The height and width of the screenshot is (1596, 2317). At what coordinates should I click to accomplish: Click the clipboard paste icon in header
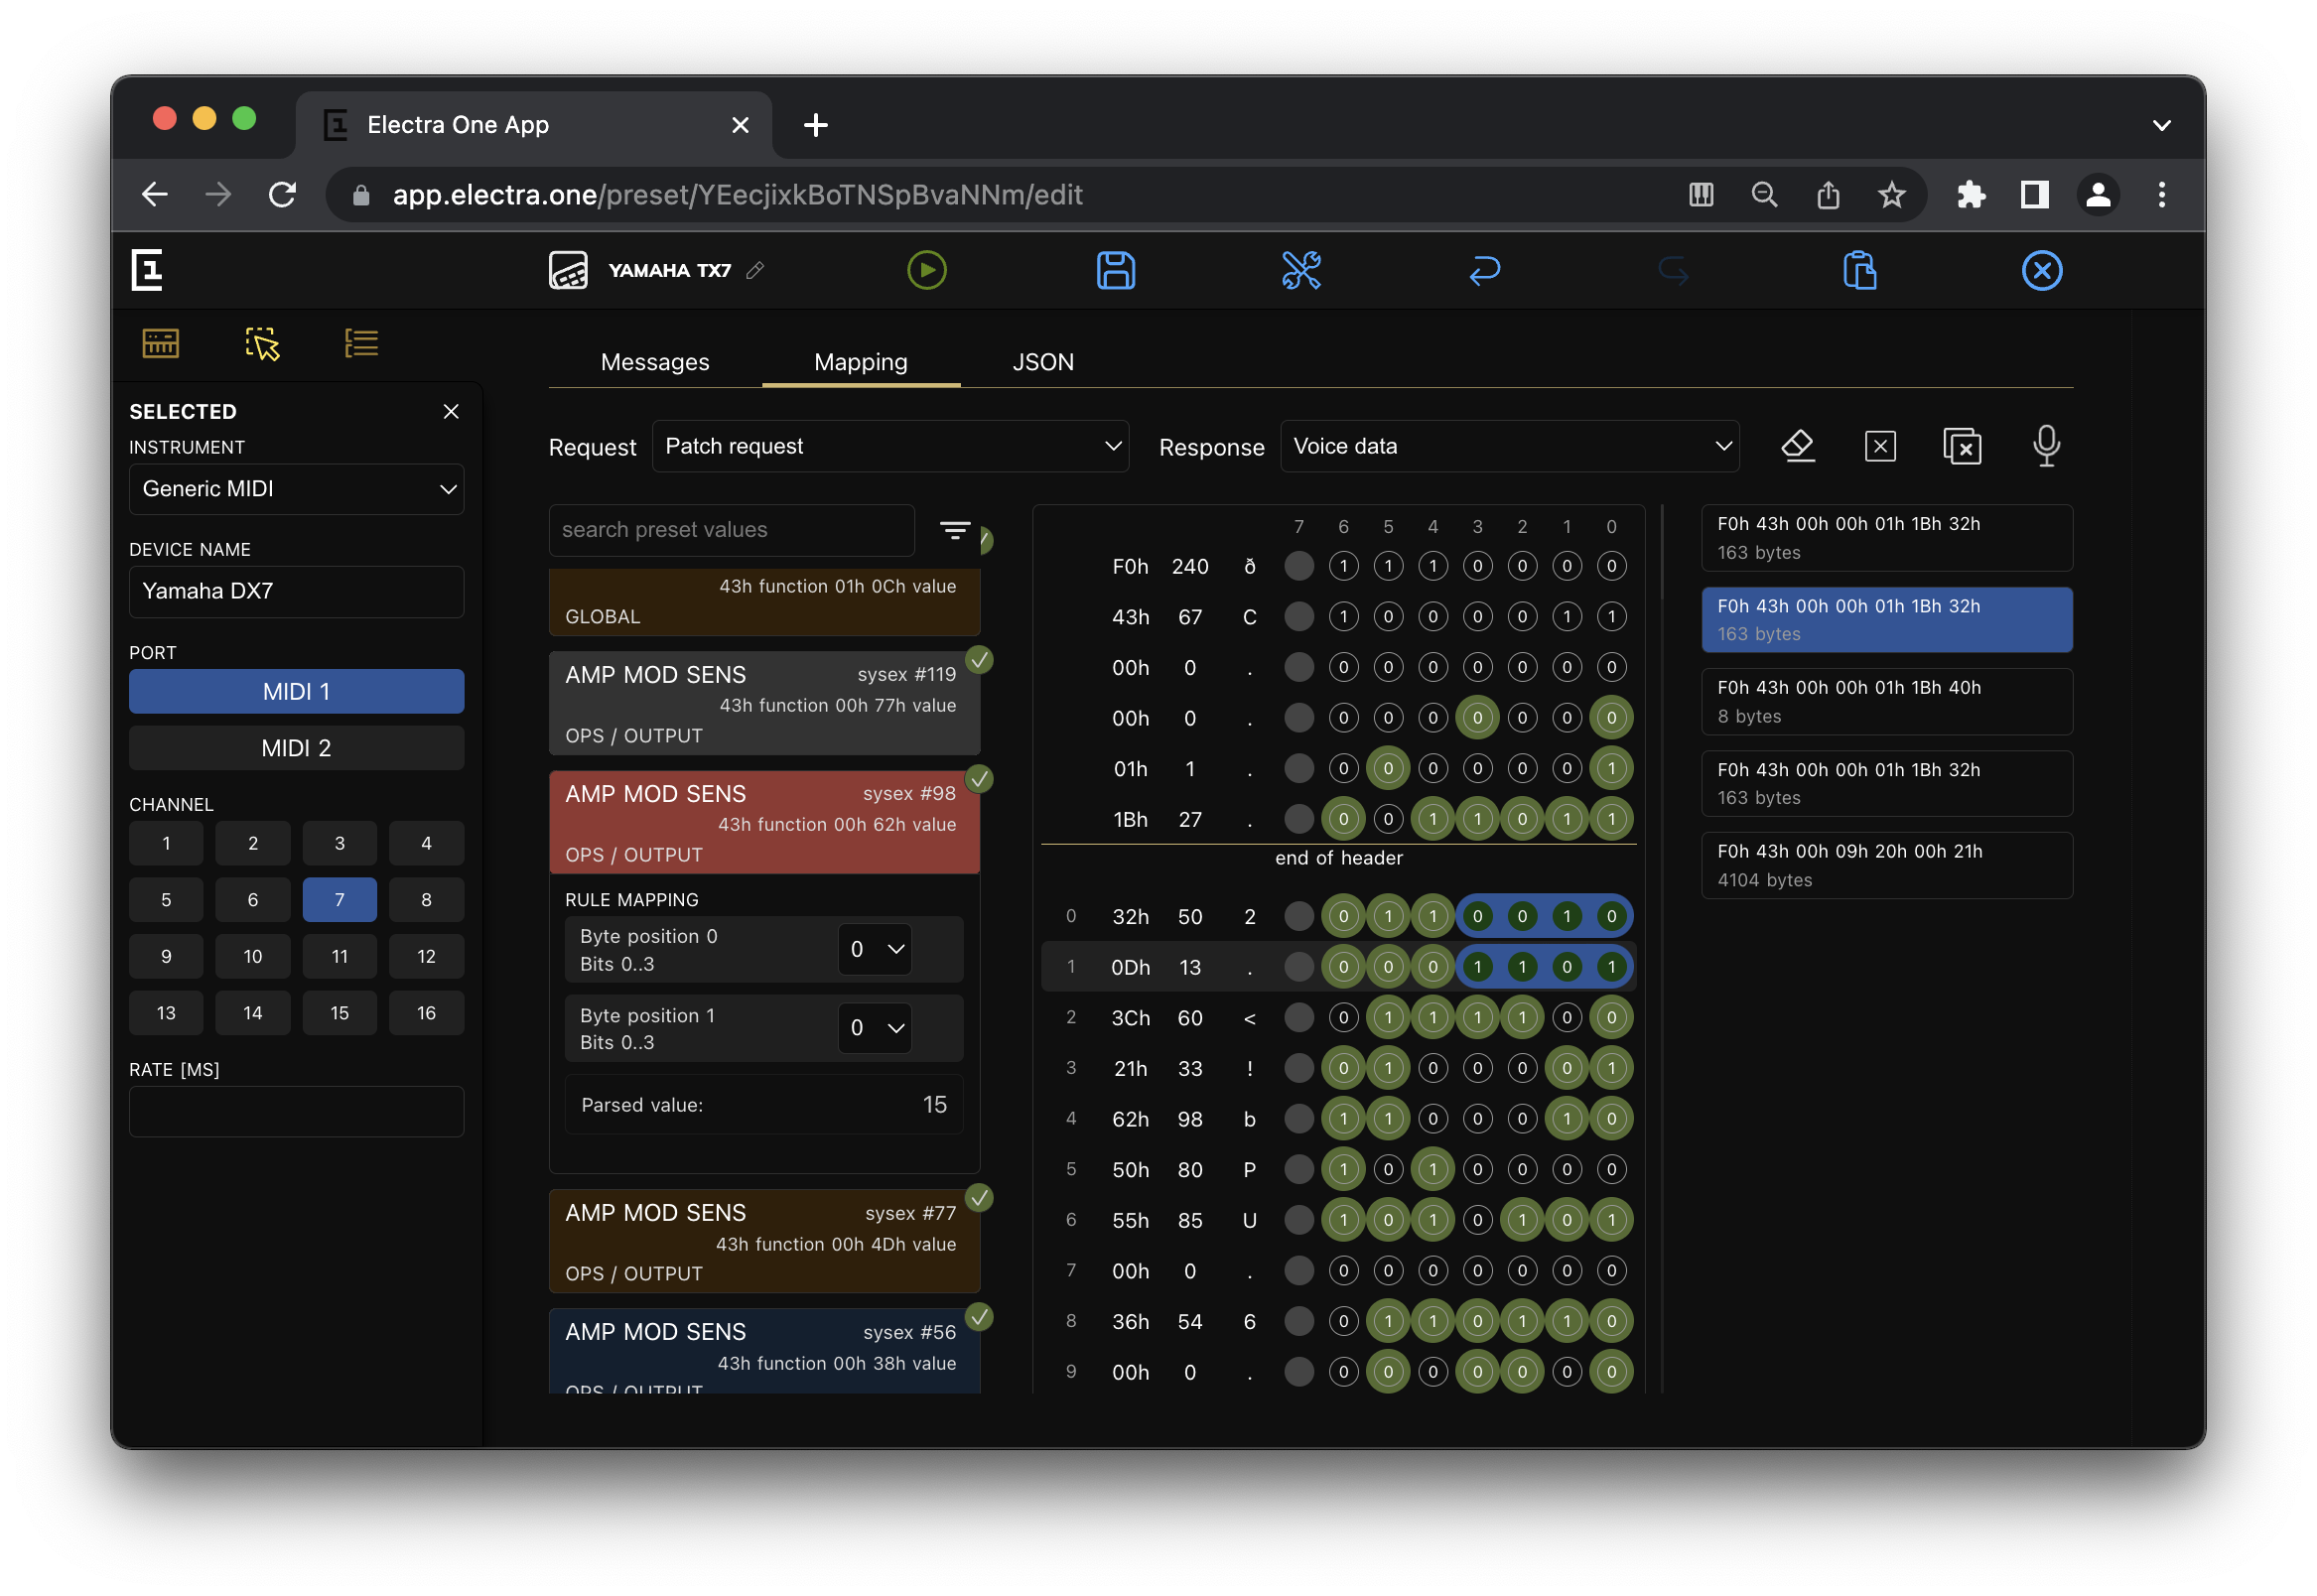[1858, 270]
